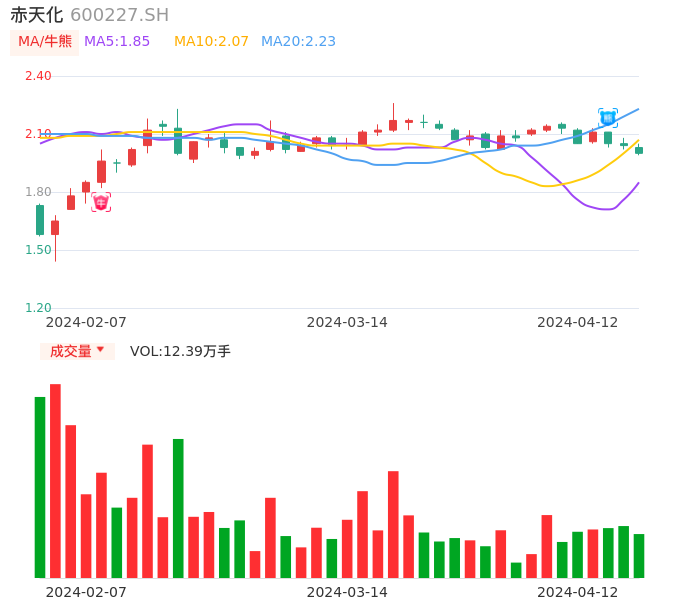Select the MA/牛熊 indicator tab
This screenshot has width=686, height=606.
tap(44, 42)
